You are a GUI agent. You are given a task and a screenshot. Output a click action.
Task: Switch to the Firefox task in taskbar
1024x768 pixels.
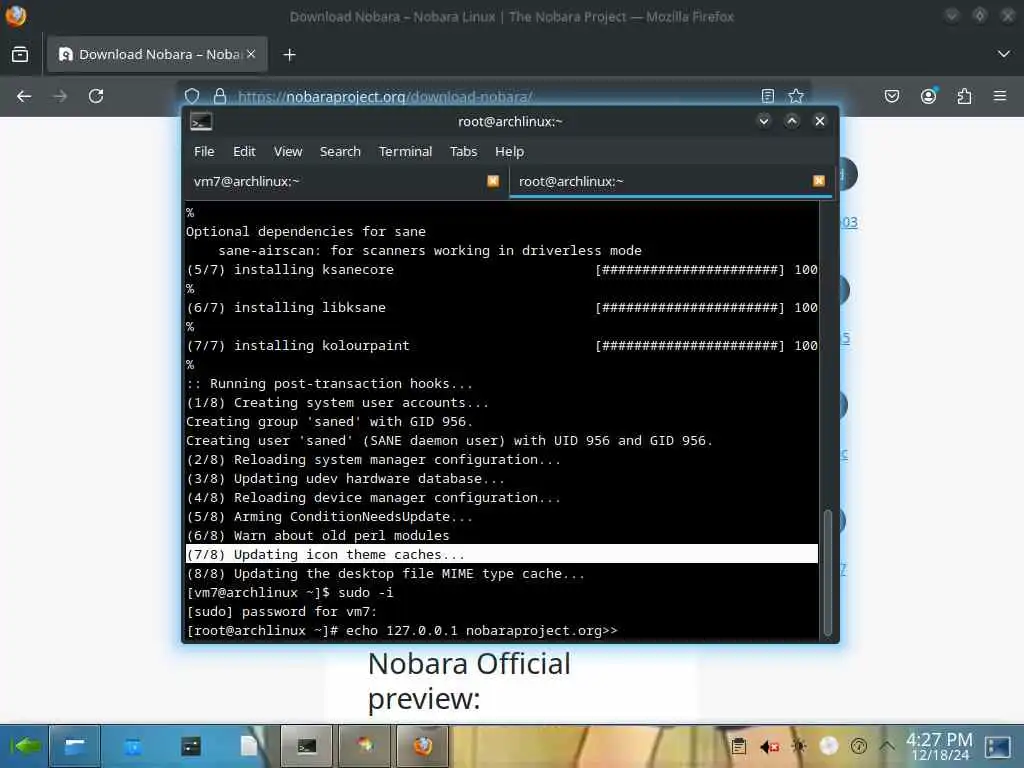[422, 746]
